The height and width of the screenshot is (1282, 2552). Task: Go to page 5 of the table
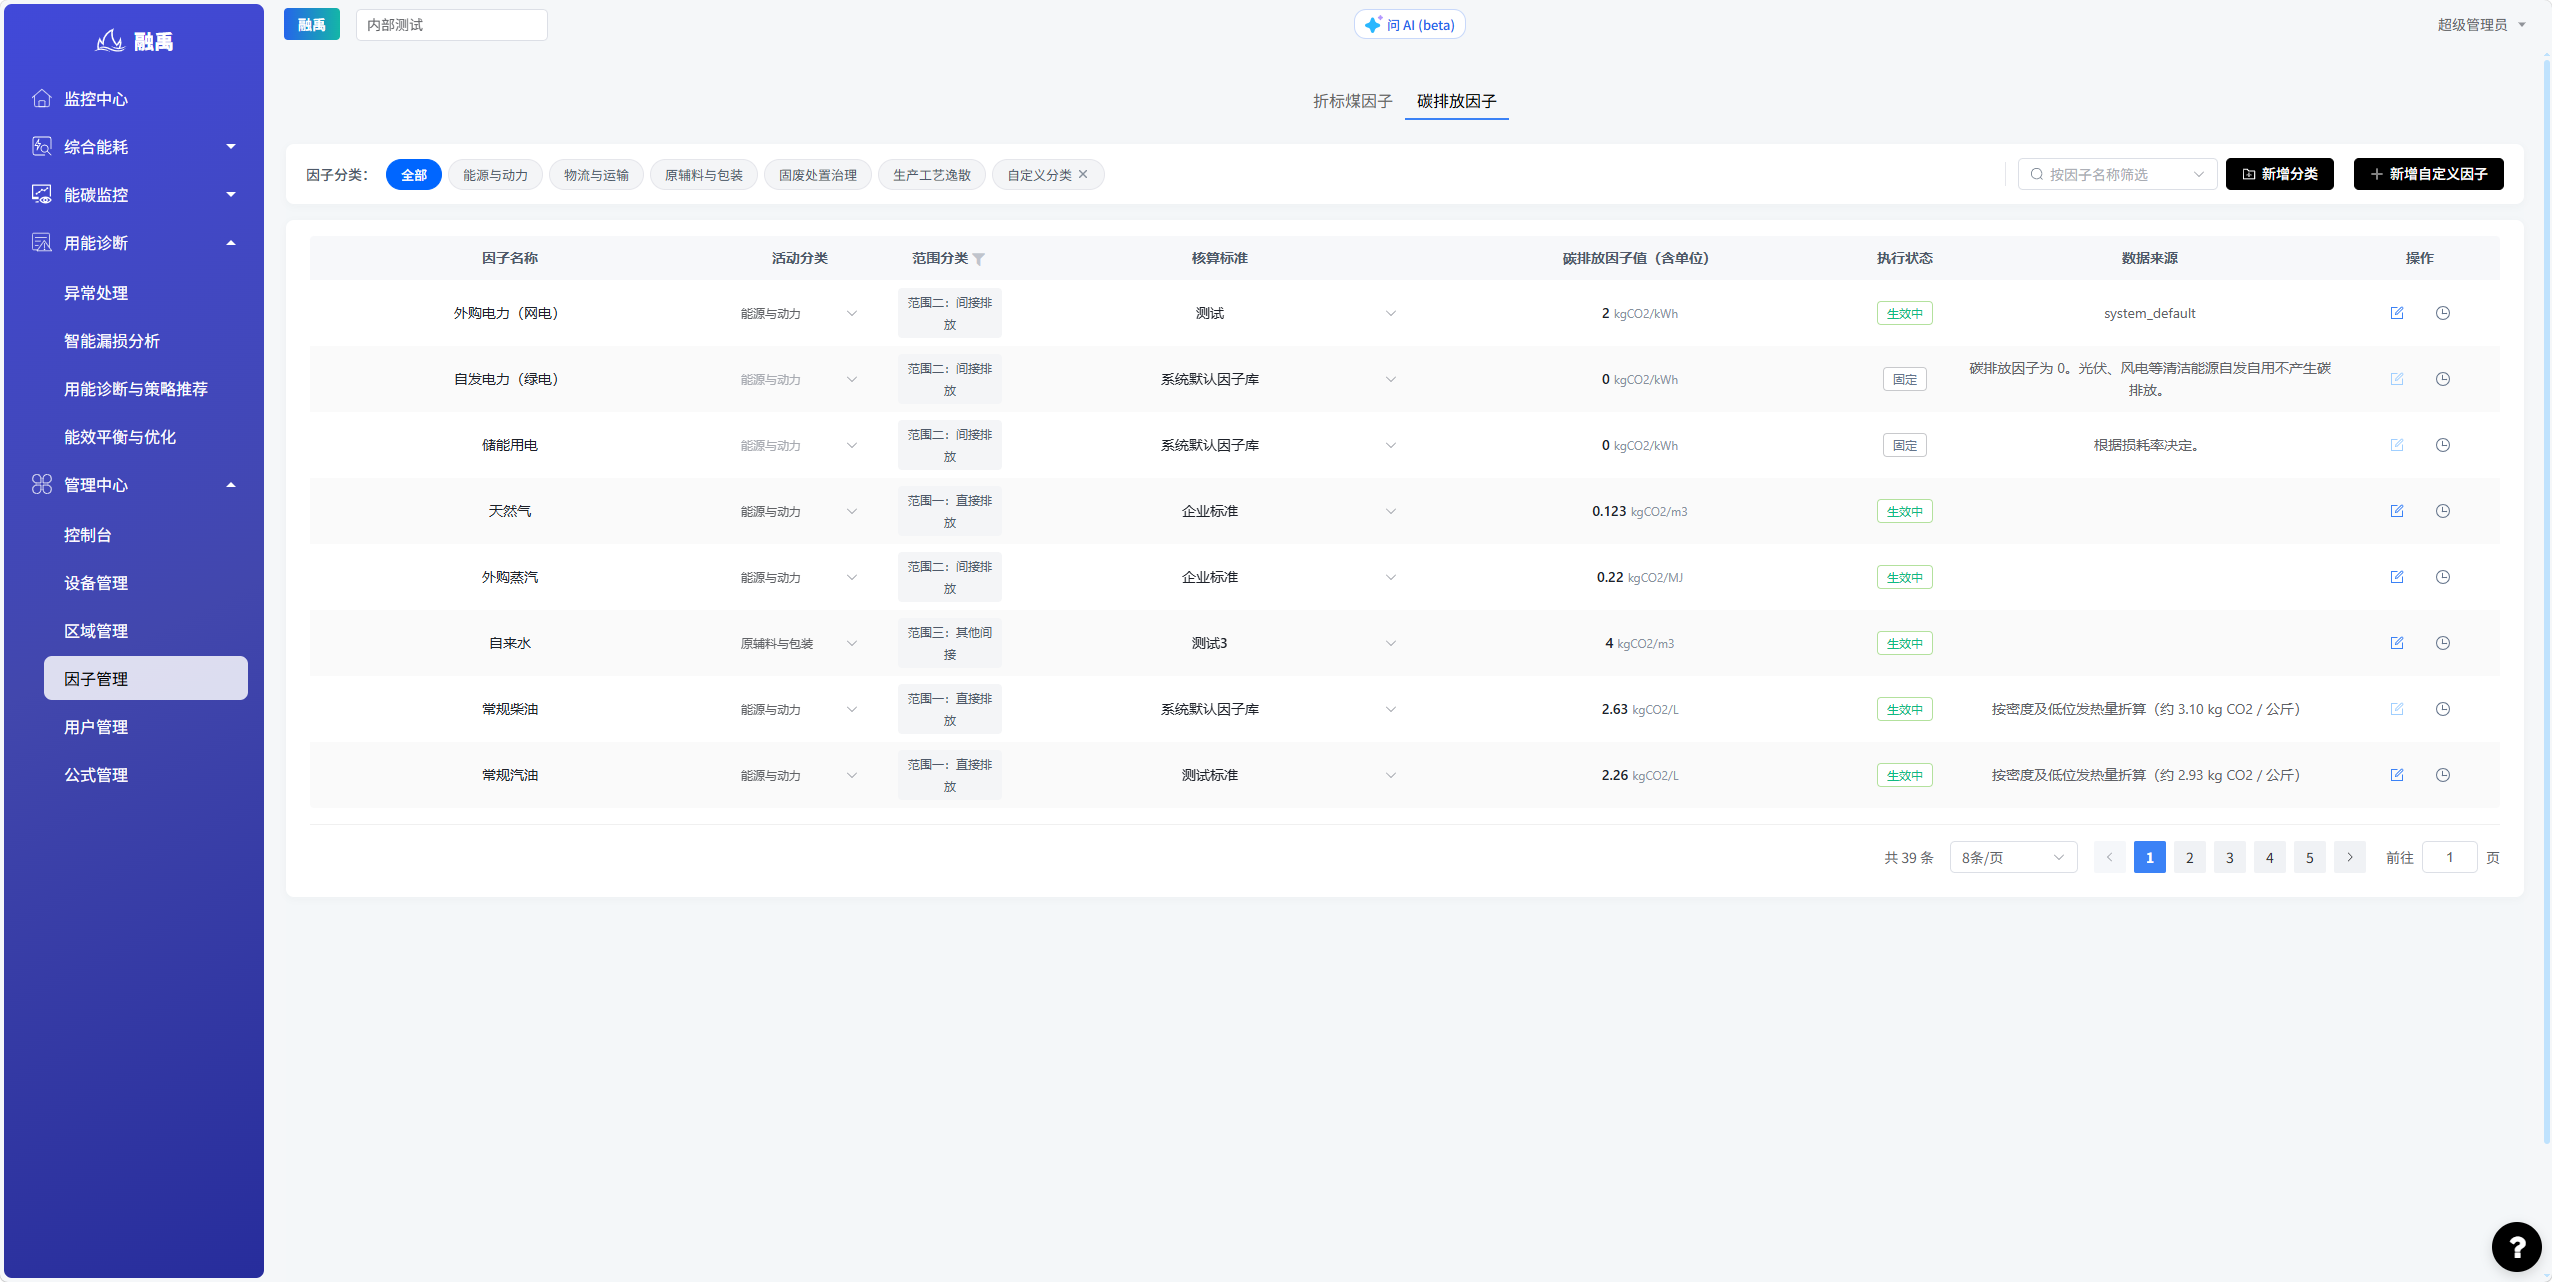[x=2310, y=857]
